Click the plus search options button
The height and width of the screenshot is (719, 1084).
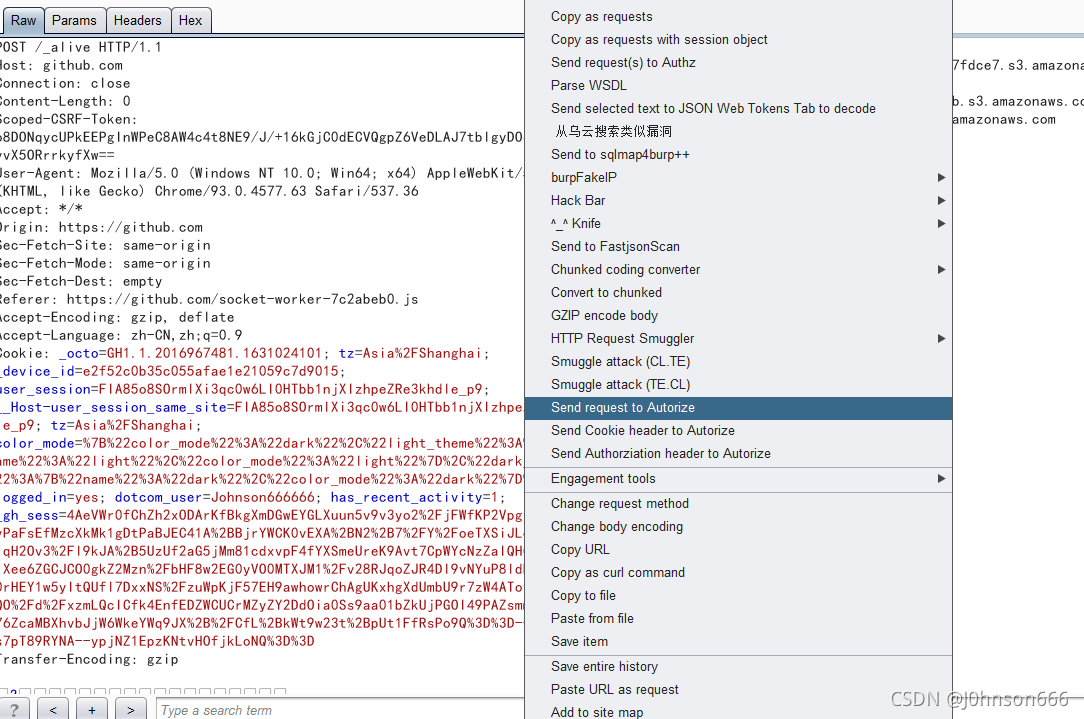pos(91,710)
